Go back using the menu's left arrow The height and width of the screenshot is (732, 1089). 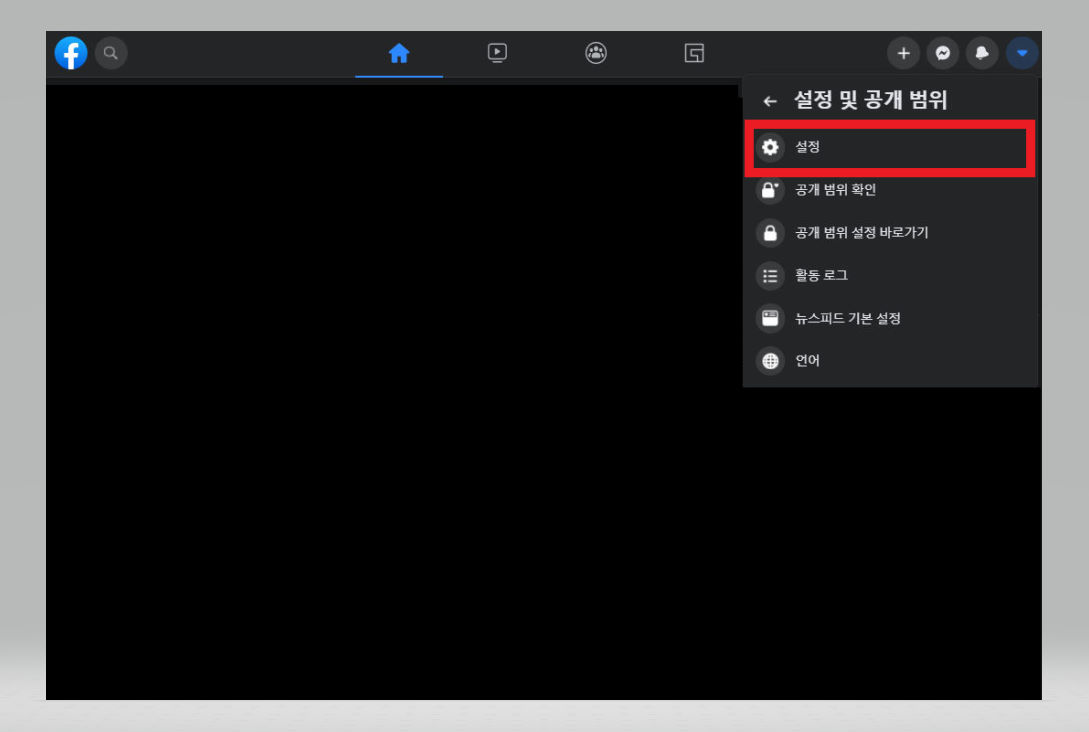(x=770, y=101)
